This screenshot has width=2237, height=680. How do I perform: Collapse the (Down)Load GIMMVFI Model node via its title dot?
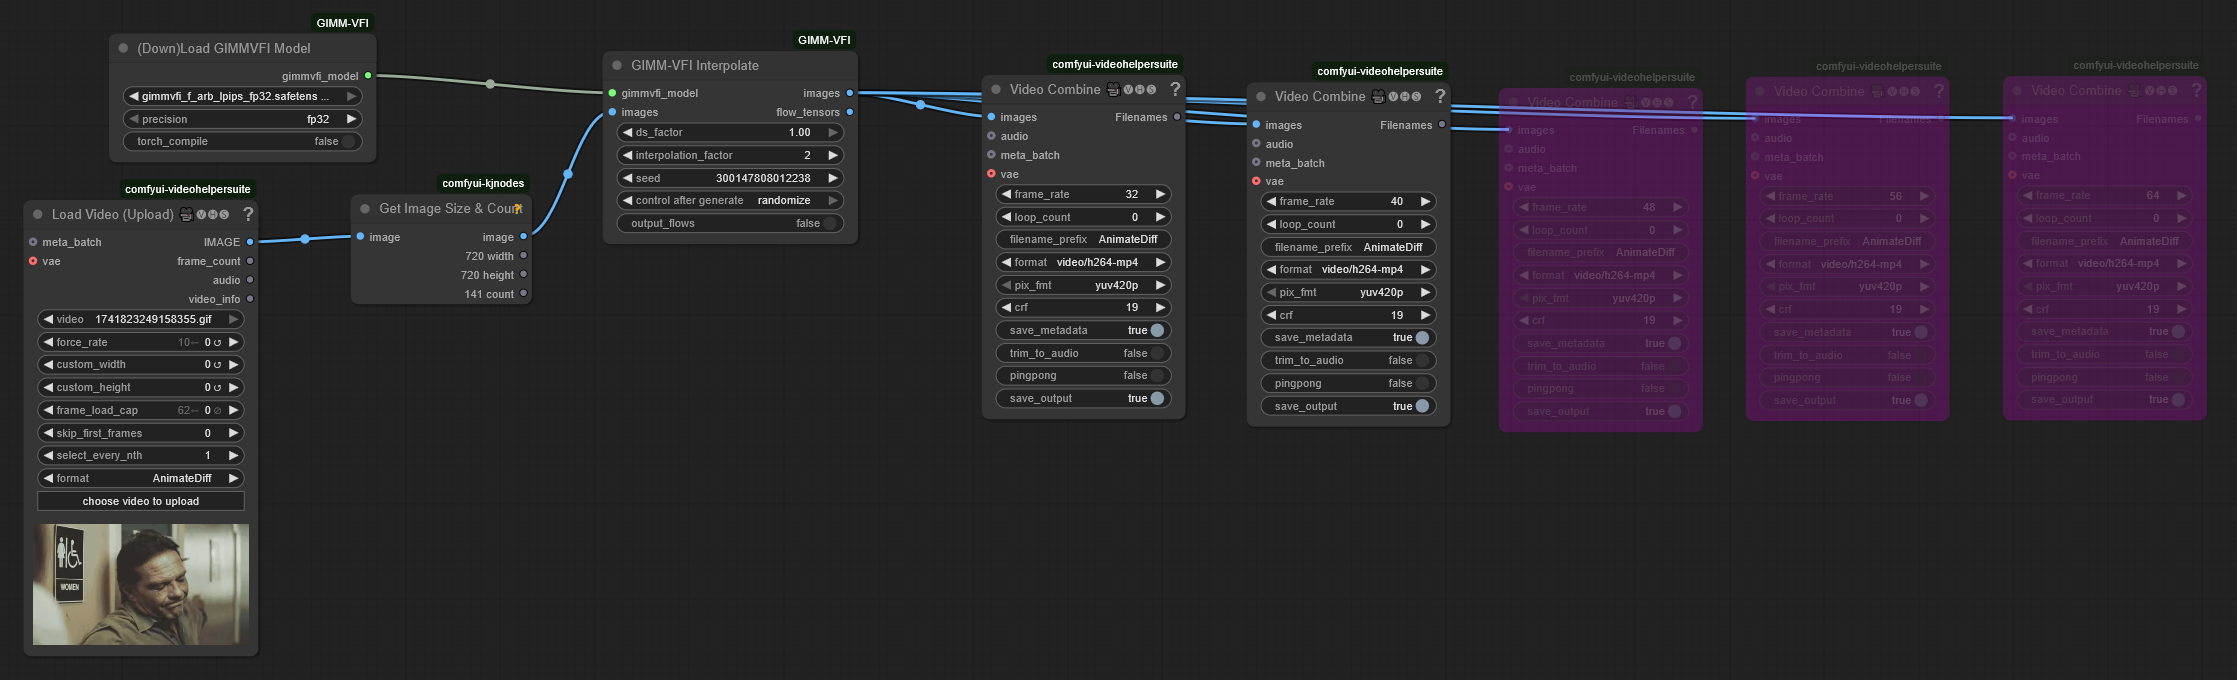pyautogui.click(x=124, y=48)
